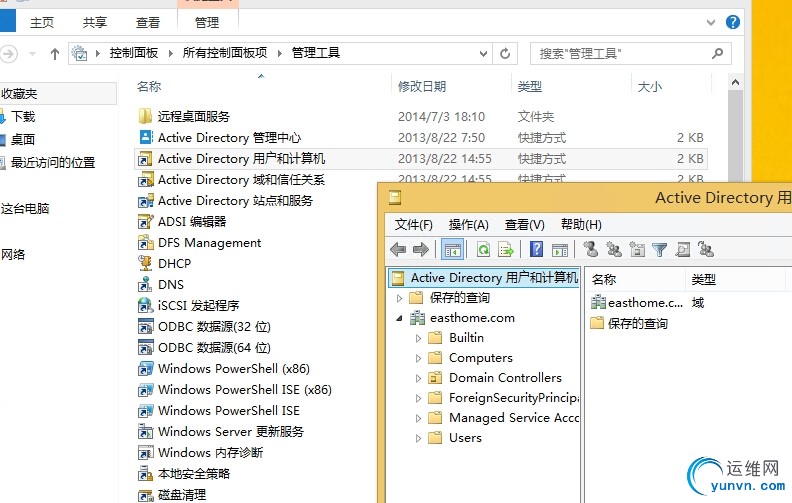The width and height of the screenshot is (792, 503).
Task: Select the ADSI 编辑器 shortcut
Action: (x=192, y=222)
